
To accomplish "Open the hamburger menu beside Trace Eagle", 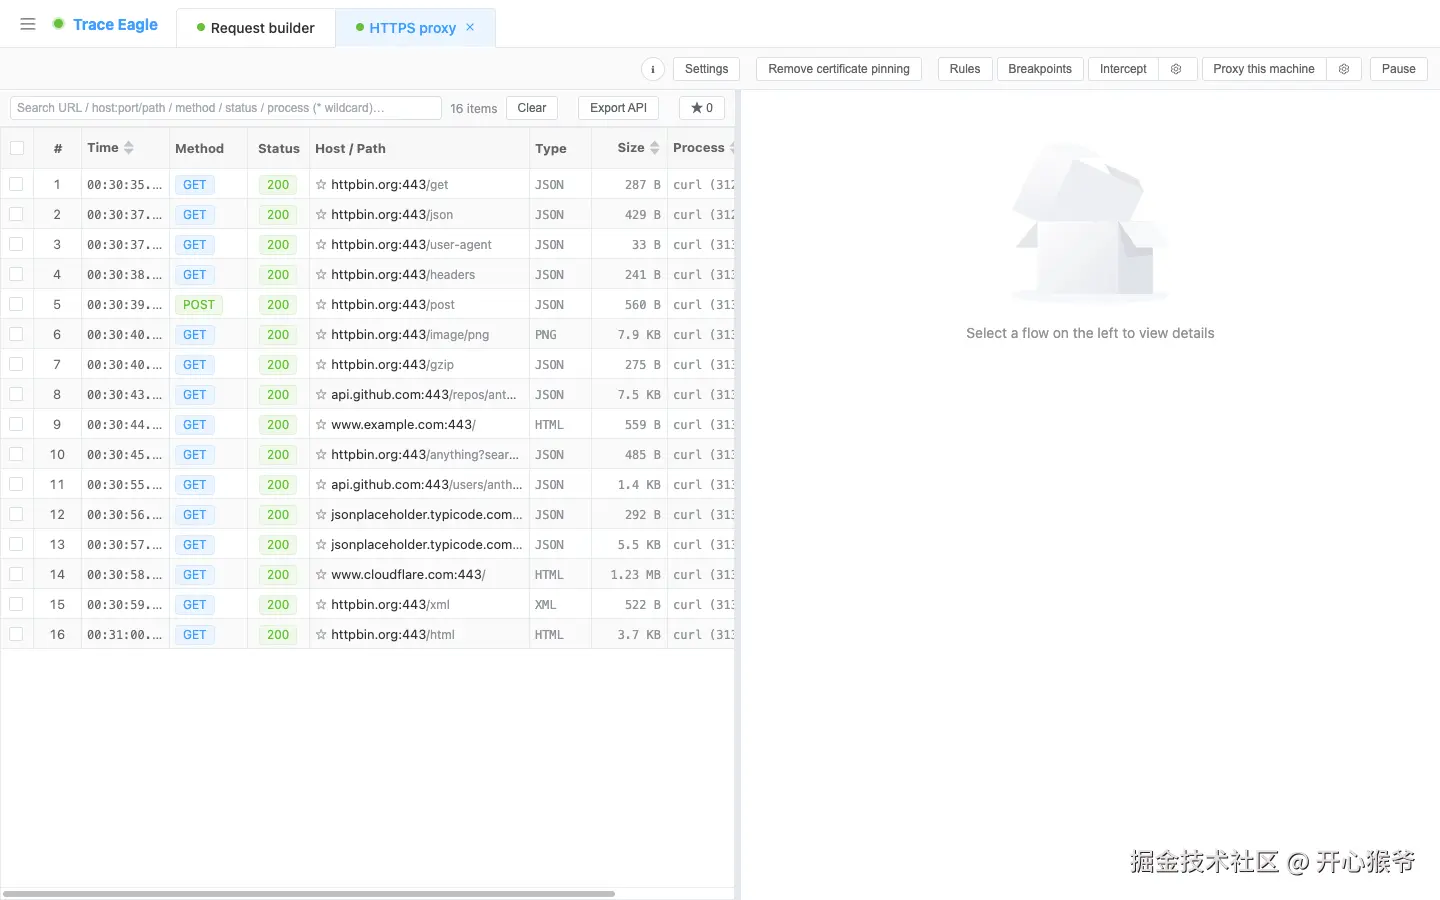I will pos(28,24).
